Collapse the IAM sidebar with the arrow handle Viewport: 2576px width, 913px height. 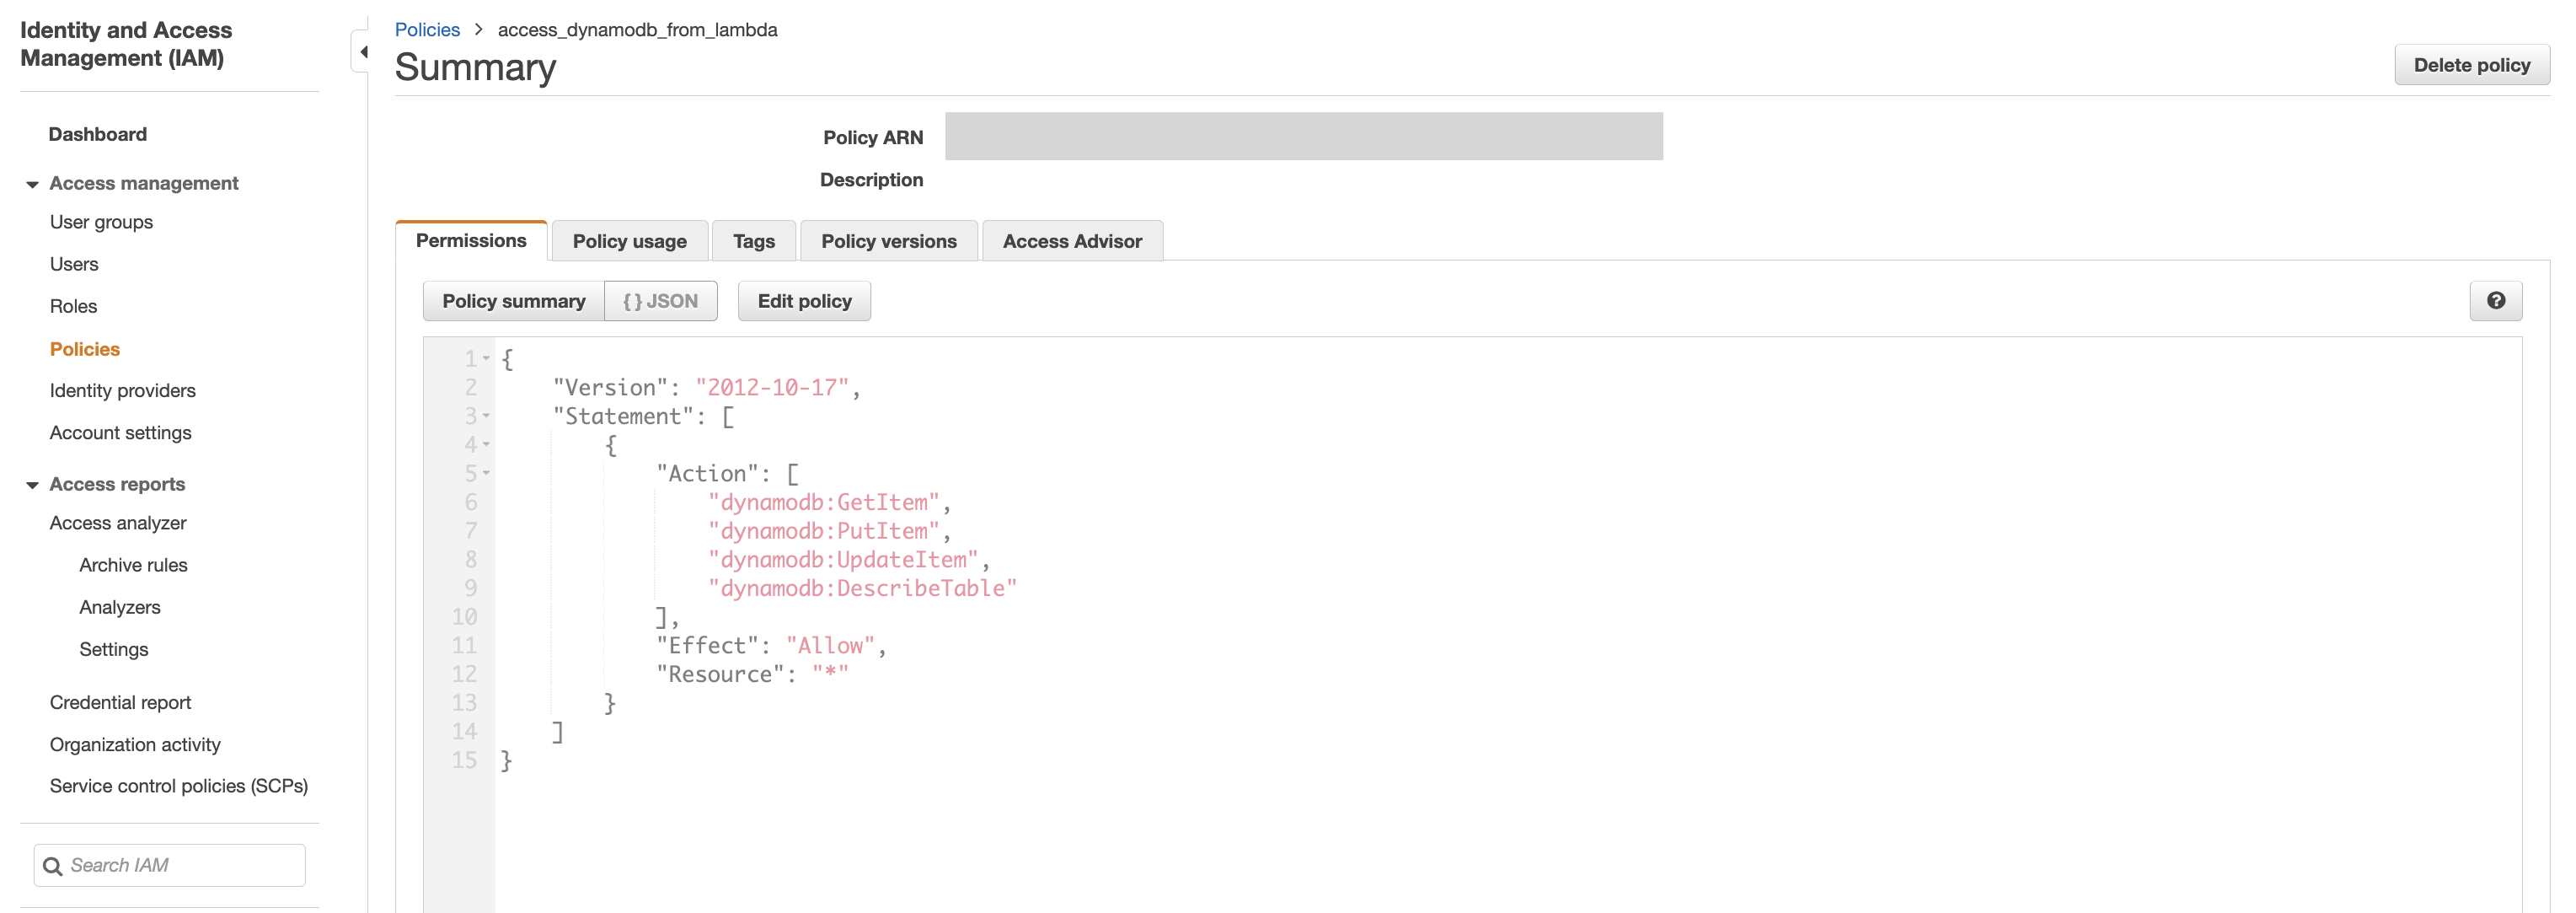[x=363, y=51]
